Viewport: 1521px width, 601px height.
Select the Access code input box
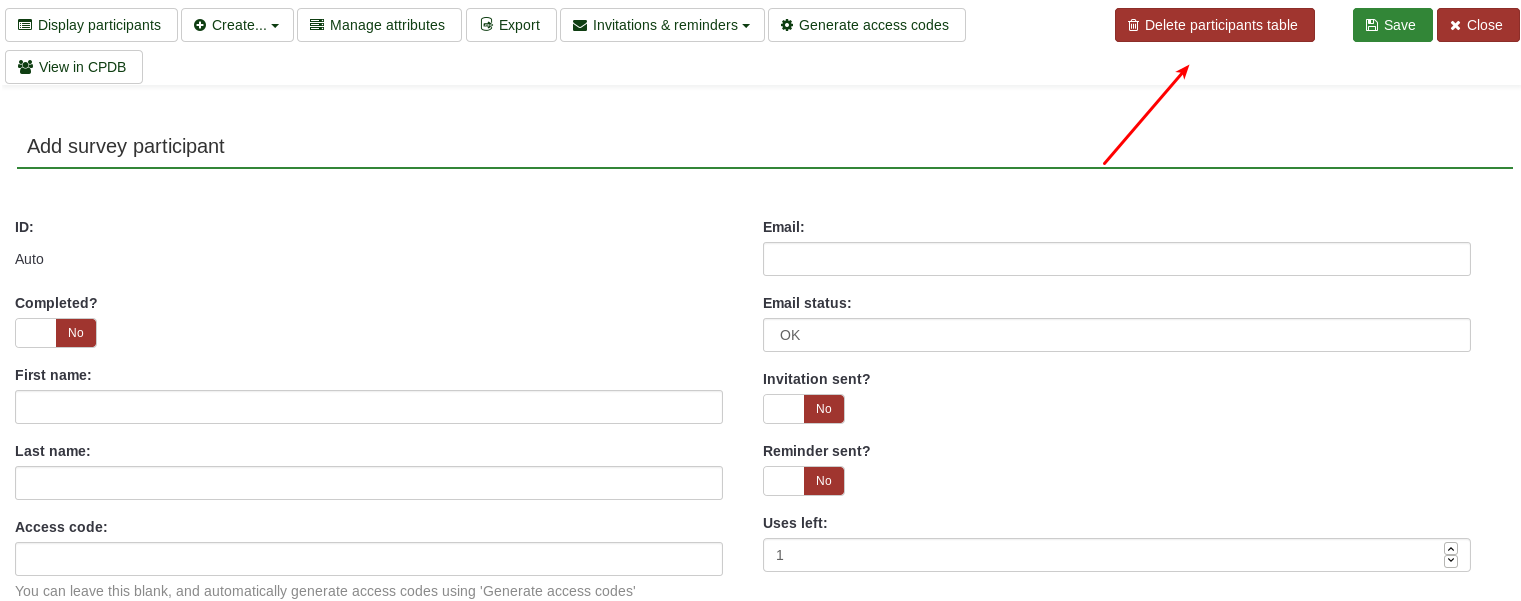pos(368,559)
